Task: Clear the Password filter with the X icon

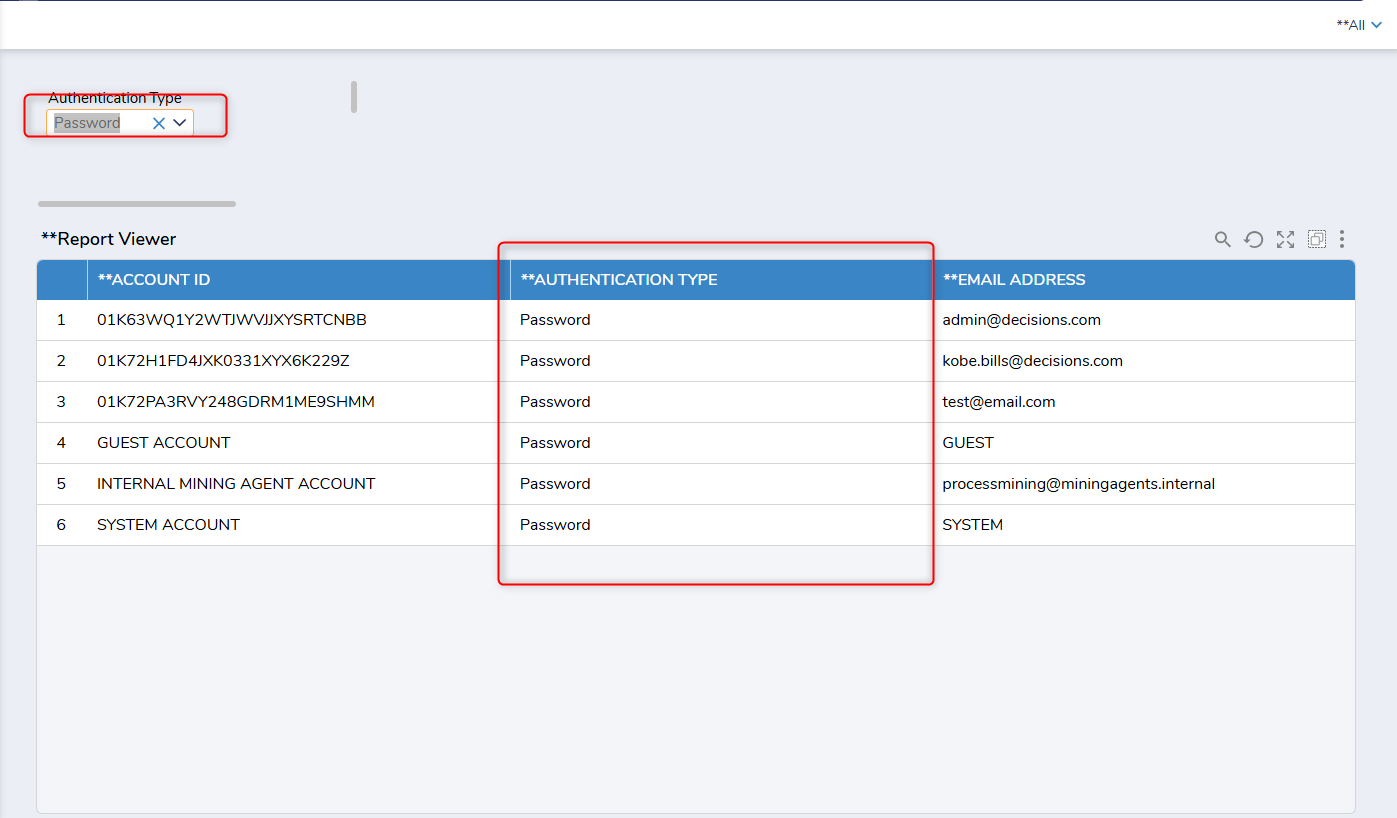Action: pos(158,123)
